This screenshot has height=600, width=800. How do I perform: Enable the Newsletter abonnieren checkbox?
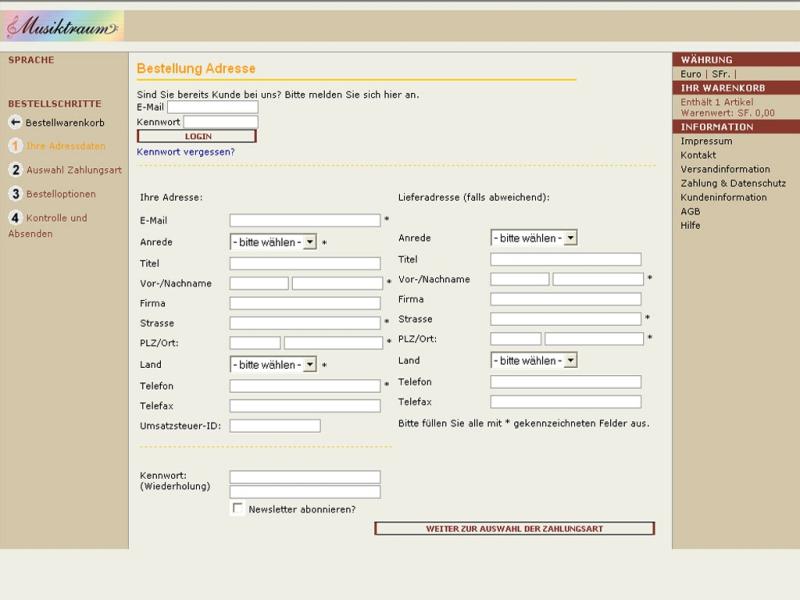tap(238, 509)
